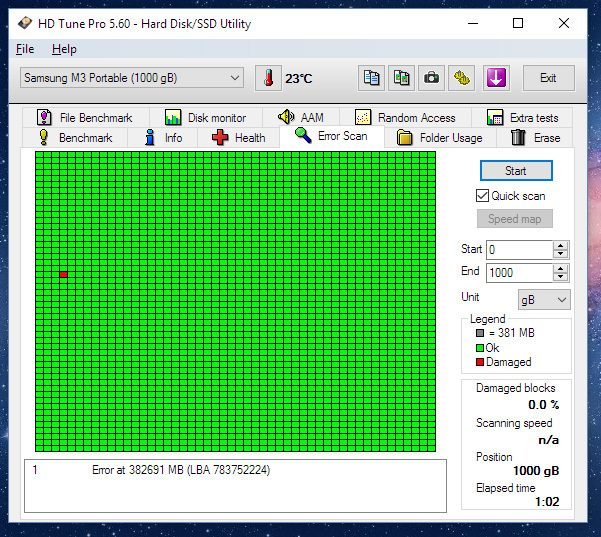Click the Folder Usage folder icon
Image resolution: width=601 pixels, height=537 pixels.
pos(404,138)
